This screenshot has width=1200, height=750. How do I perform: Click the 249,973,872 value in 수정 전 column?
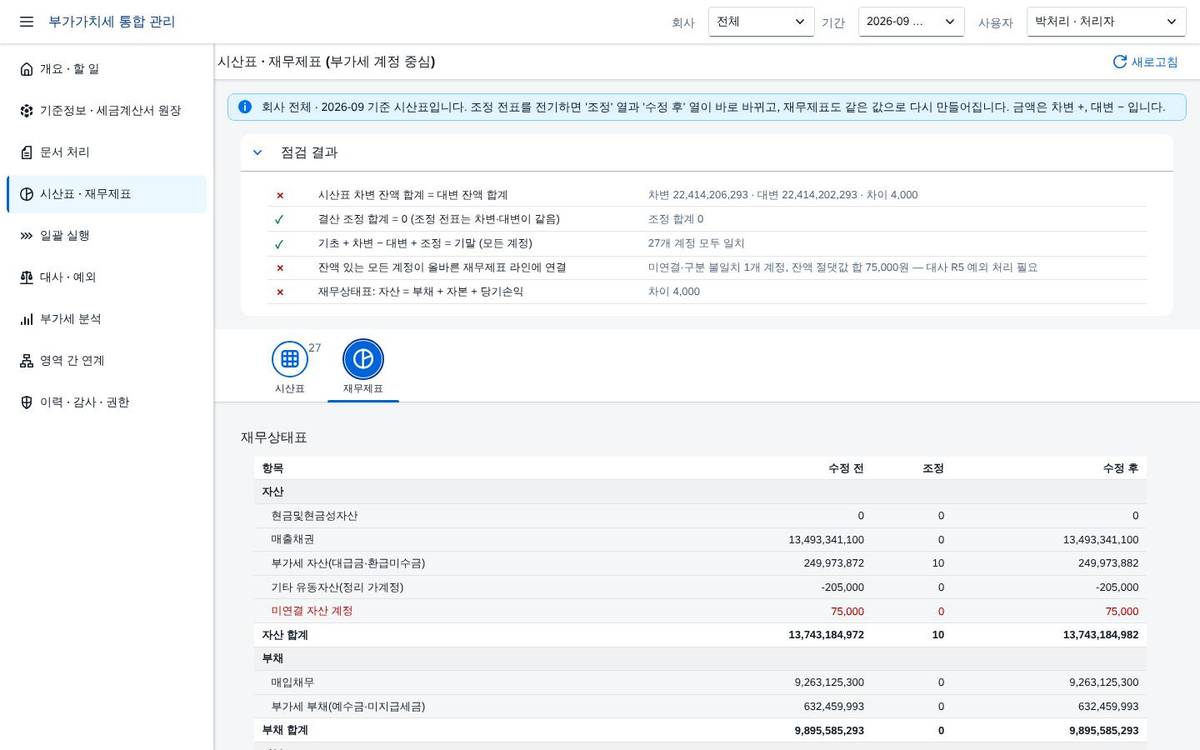click(x=834, y=563)
